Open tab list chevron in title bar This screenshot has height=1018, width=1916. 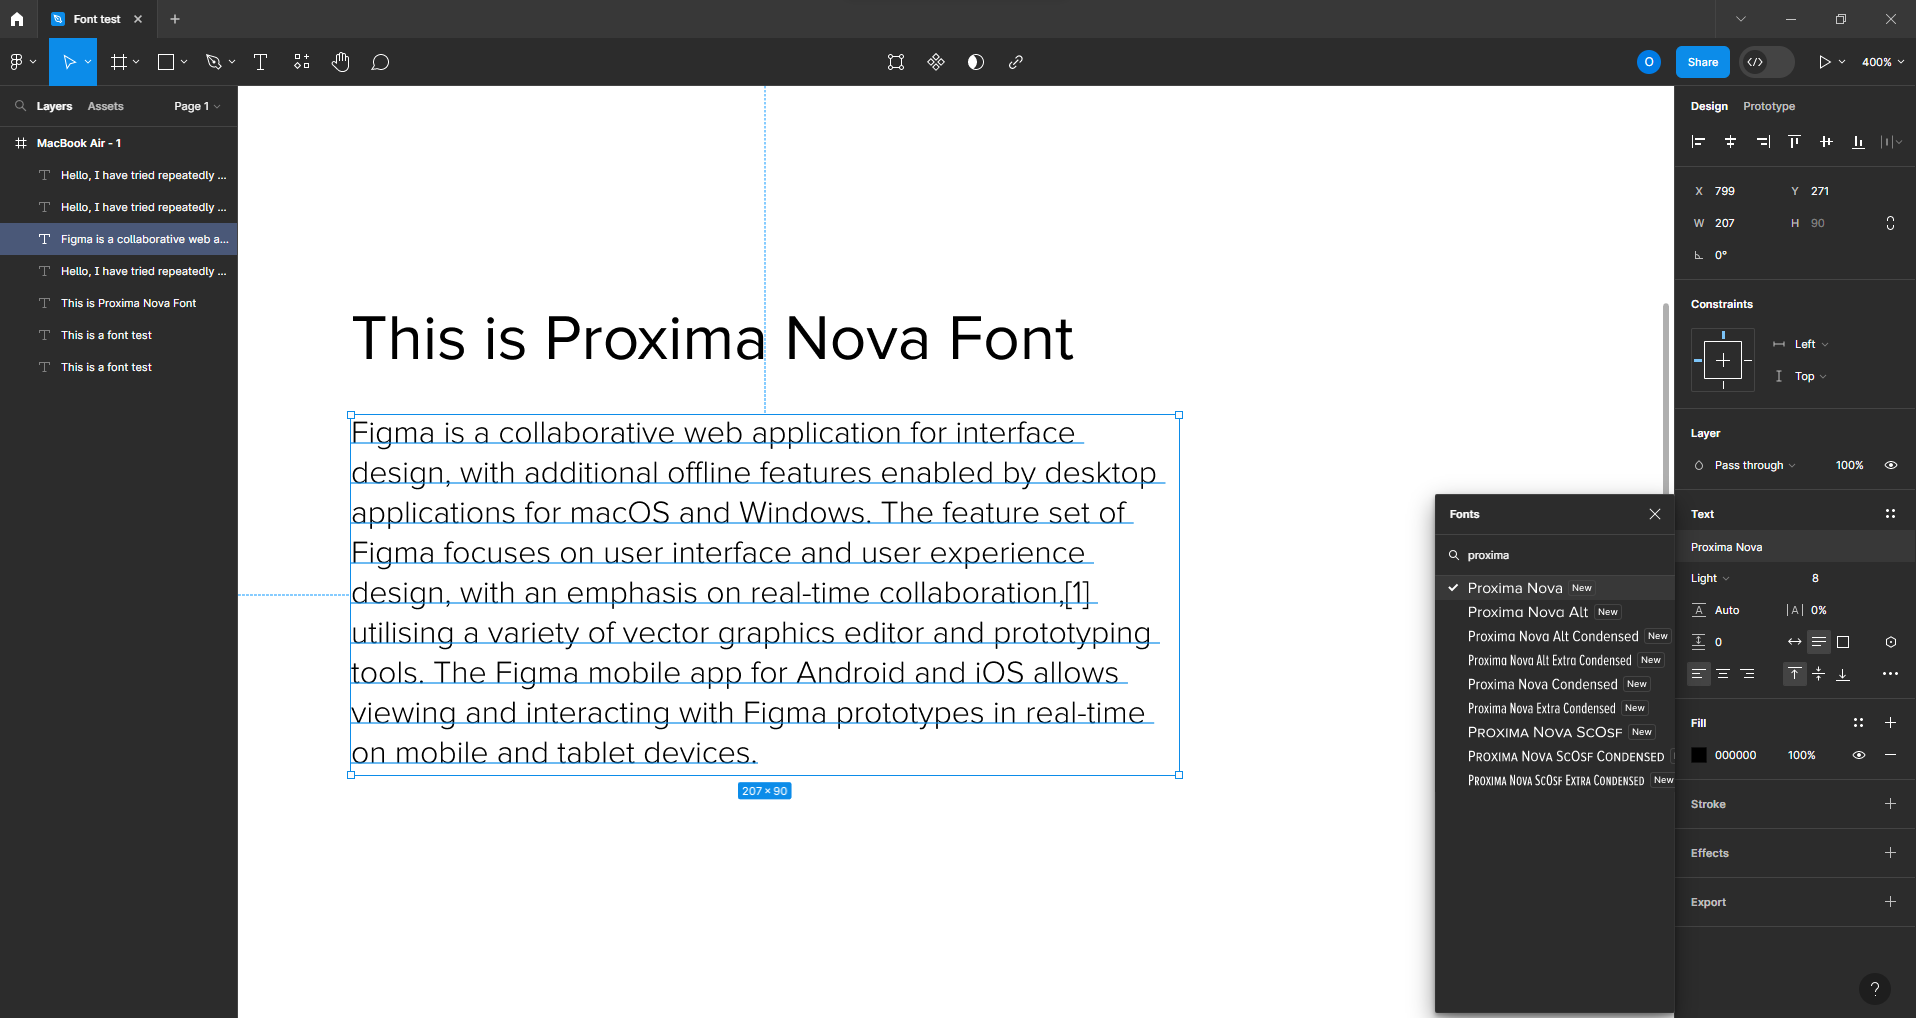pos(1741,19)
